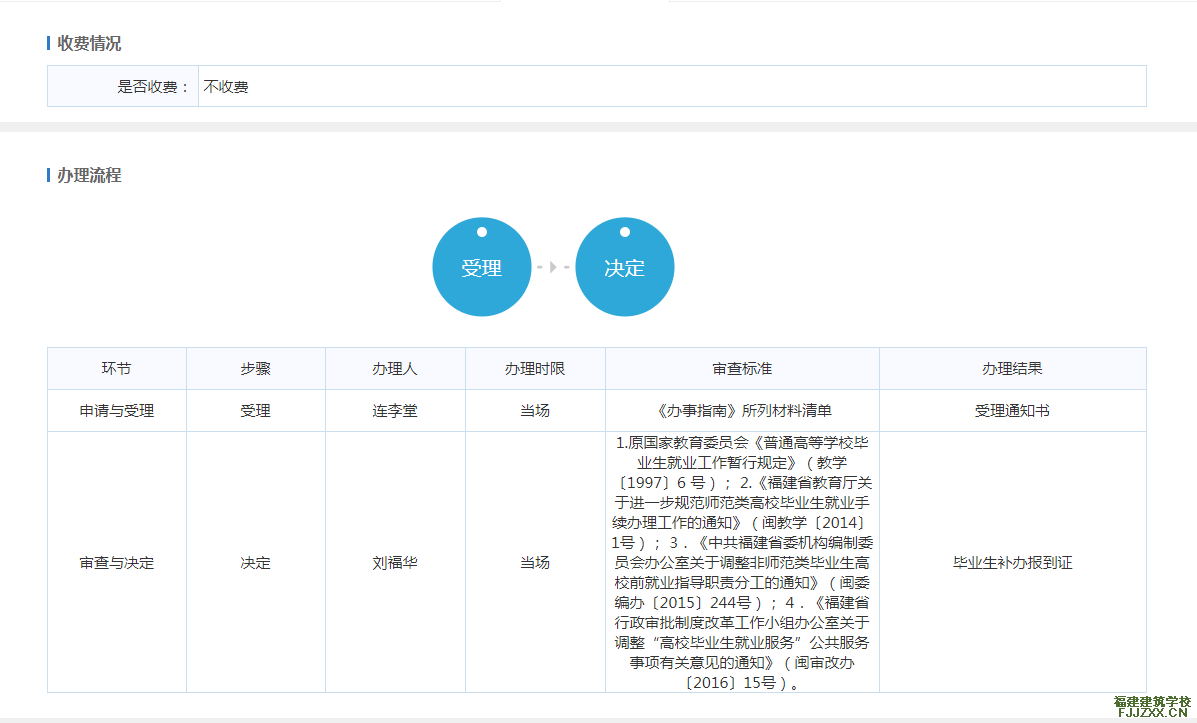The image size is (1197, 723).
Task: Select the 收费情况 section heading
Action: (x=89, y=44)
